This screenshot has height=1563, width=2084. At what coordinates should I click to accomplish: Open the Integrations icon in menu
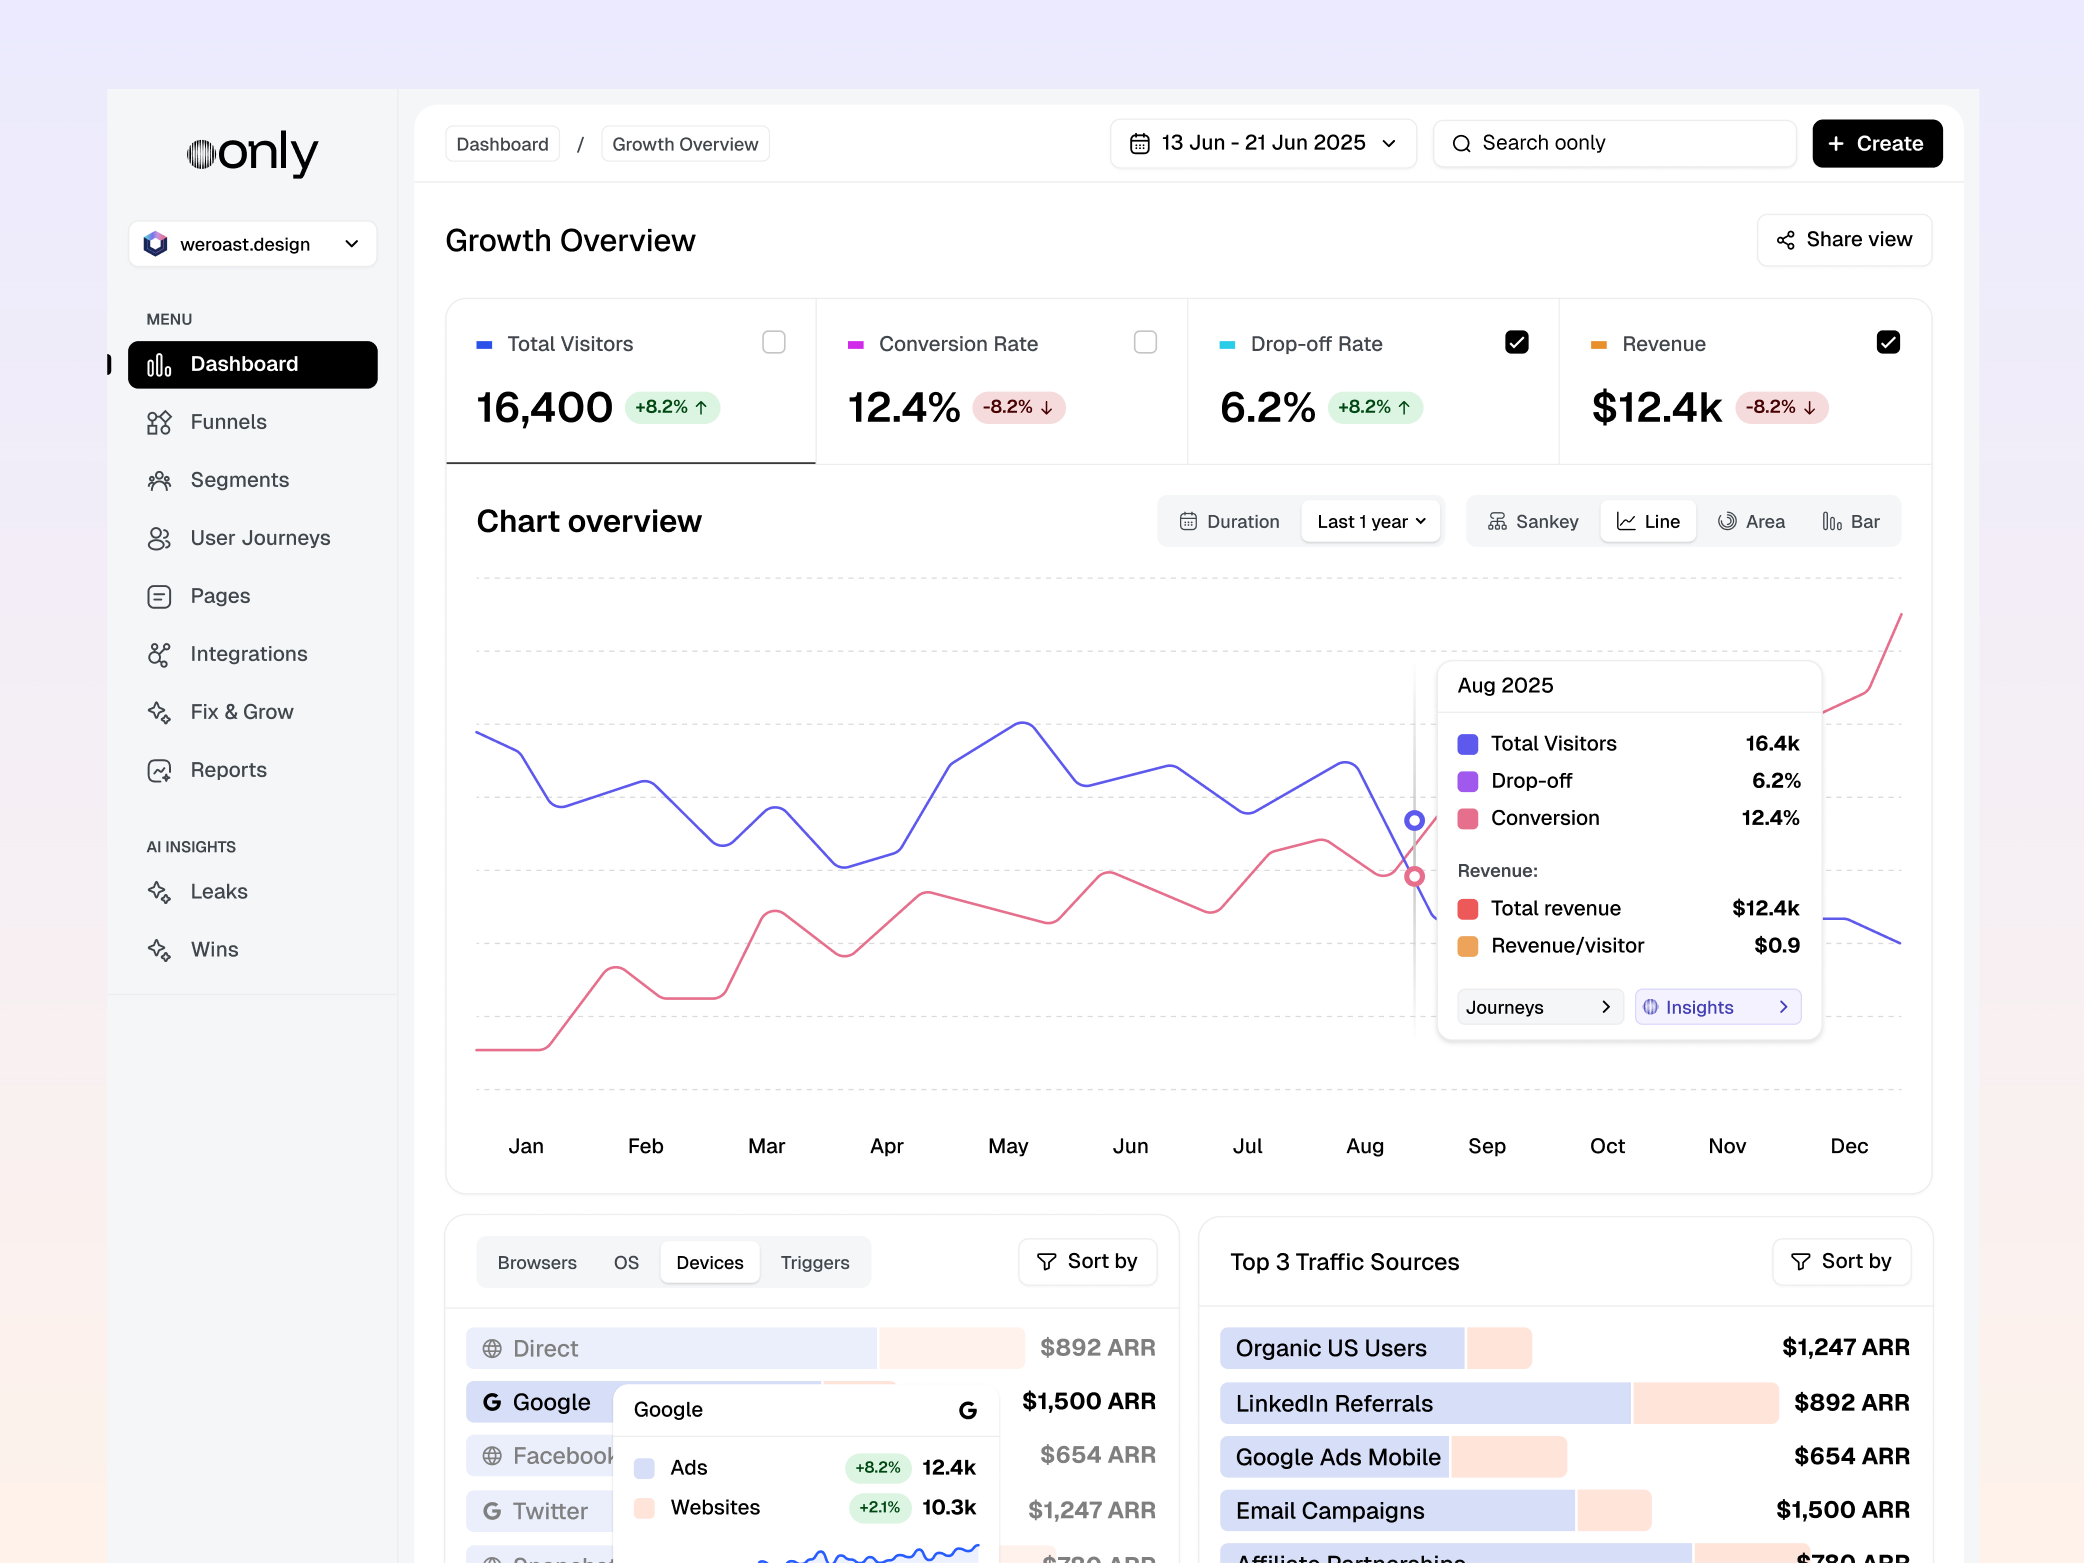click(x=159, y=655)
